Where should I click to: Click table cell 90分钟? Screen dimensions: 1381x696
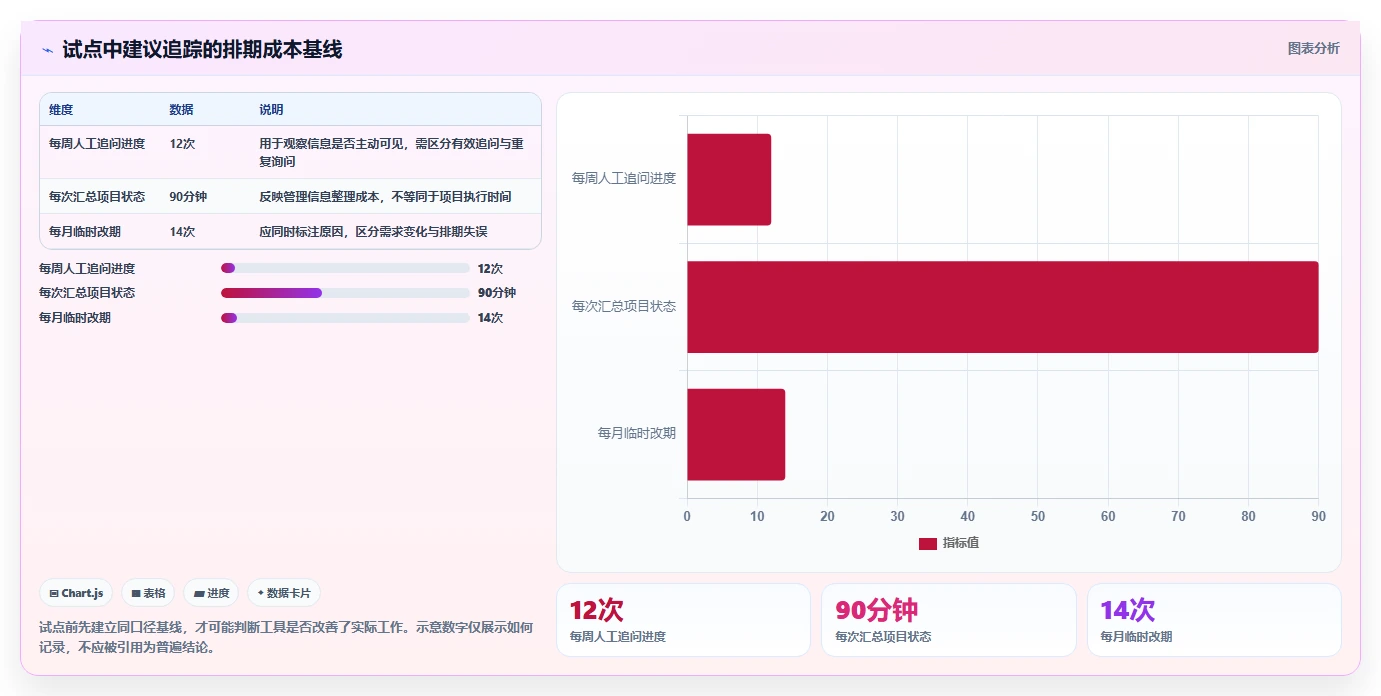coord(189,197)
